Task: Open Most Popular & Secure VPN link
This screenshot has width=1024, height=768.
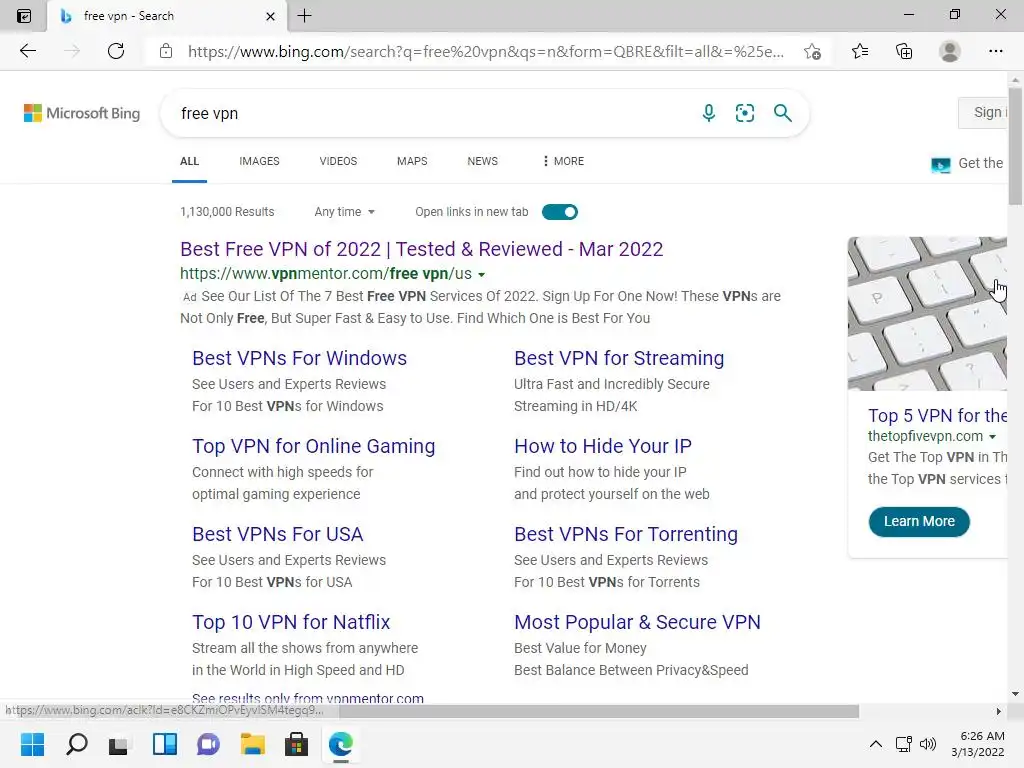Action: point(637,622)
